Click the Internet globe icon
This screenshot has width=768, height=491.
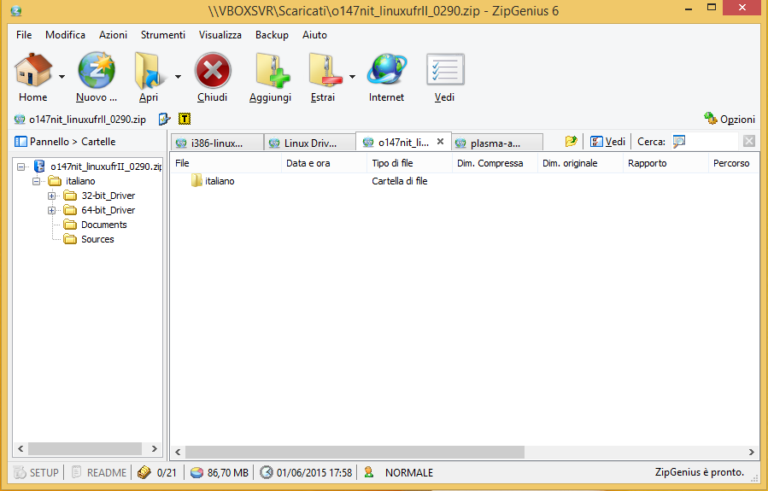point(386,72)
